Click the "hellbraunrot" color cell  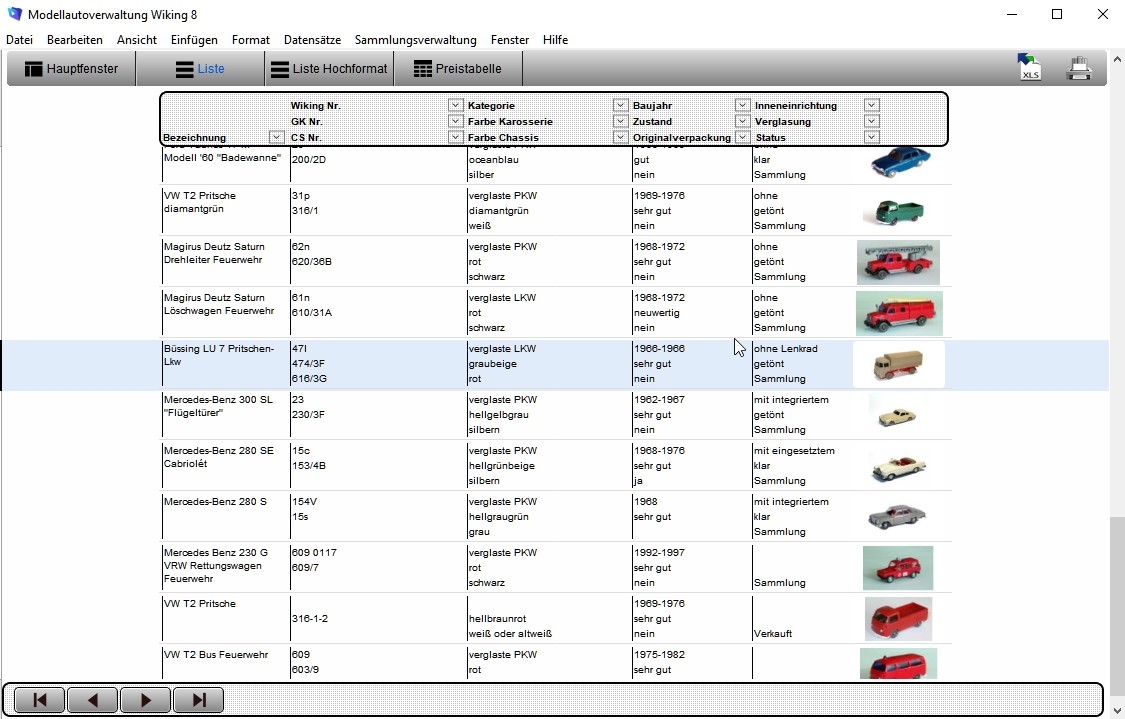(x=497, y=619)
